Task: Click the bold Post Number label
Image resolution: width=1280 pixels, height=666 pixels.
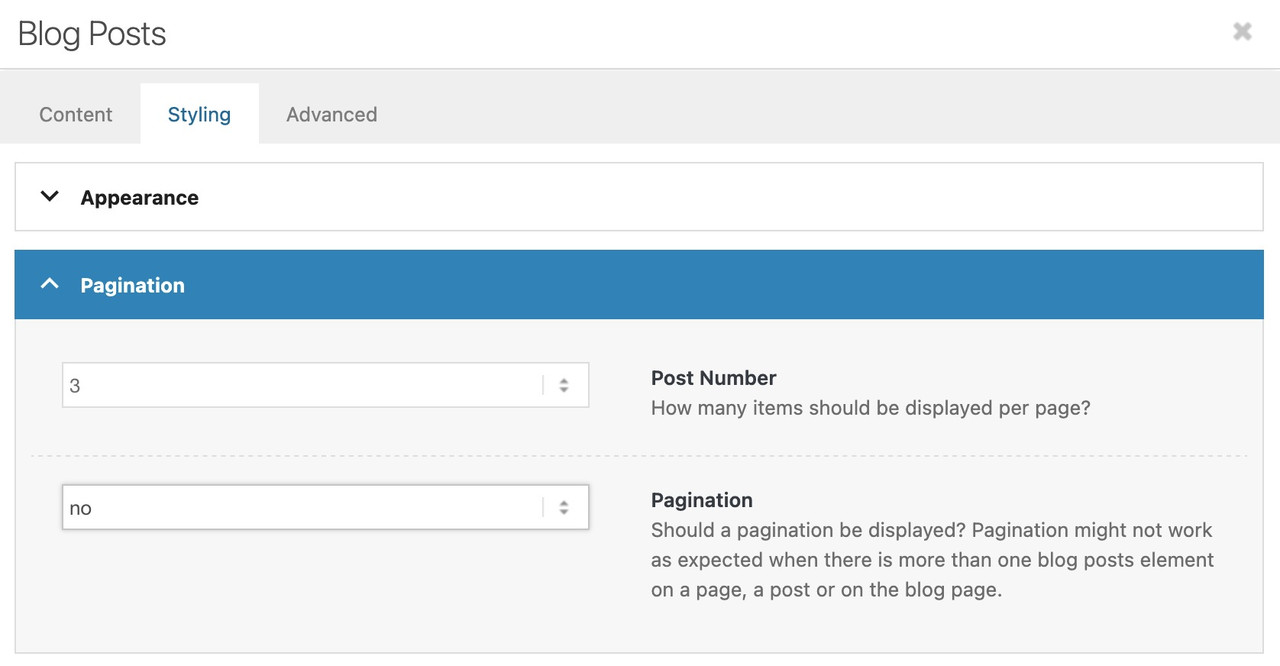Action: point(713,378)
